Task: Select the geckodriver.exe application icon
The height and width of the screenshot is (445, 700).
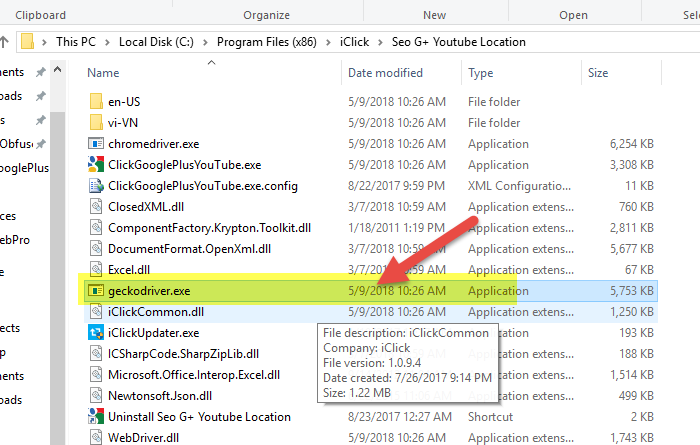Action: point(96,291)
